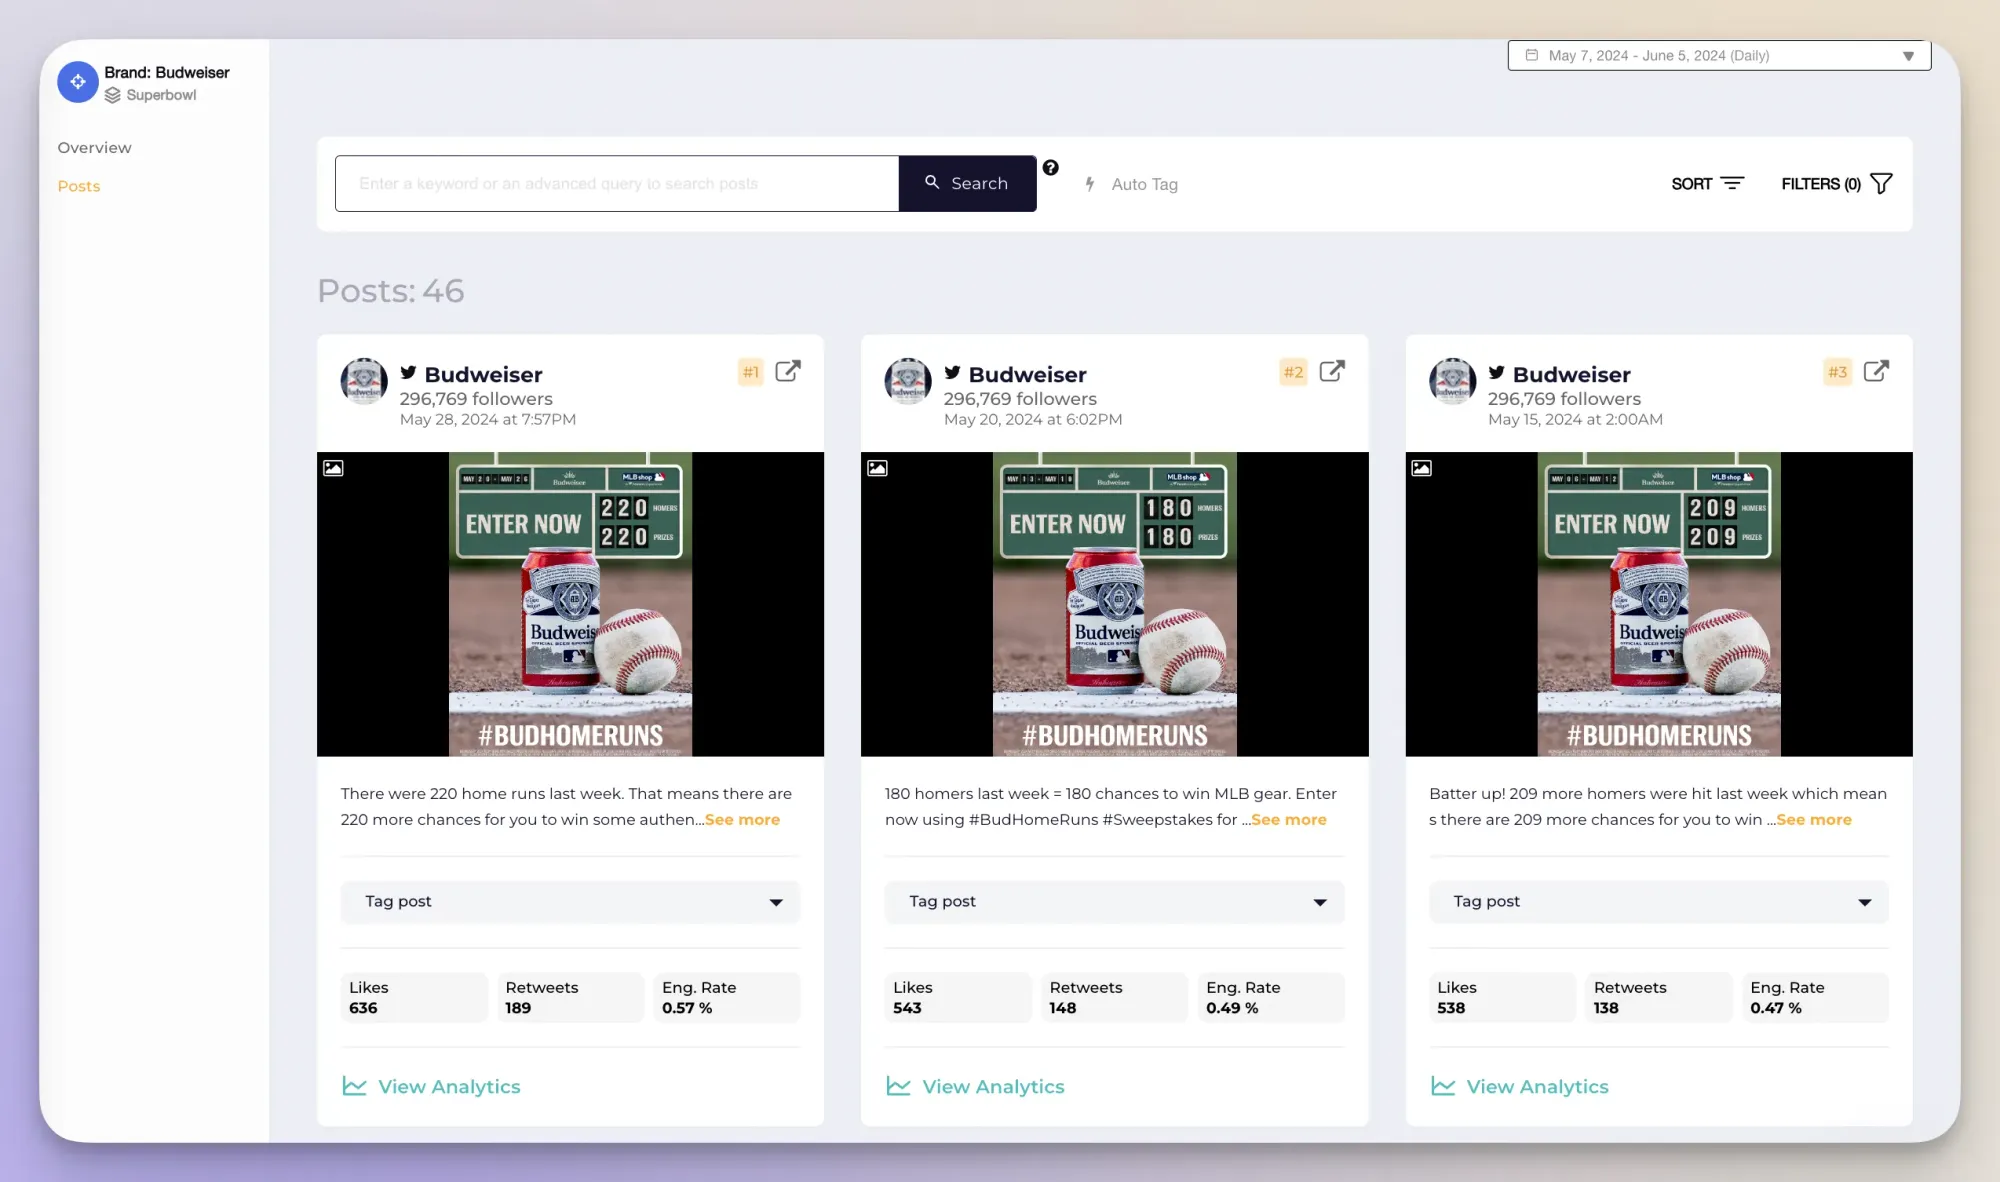The height and width of the screenshot is (1182, 2000).
Task: Click the Twitter bird on May 28 post
Action: tap(408, 373)
